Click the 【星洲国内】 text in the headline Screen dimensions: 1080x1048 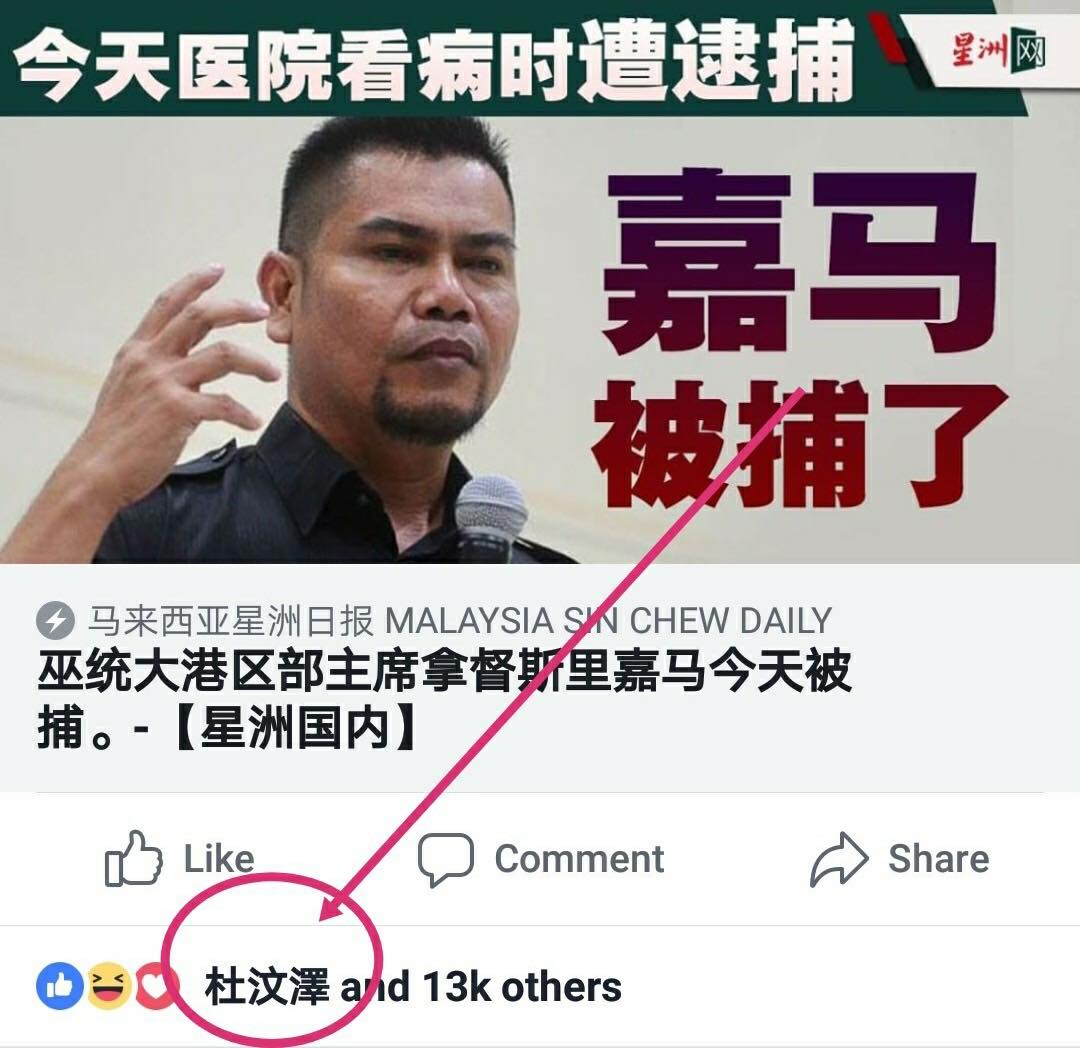pos(295,727)
